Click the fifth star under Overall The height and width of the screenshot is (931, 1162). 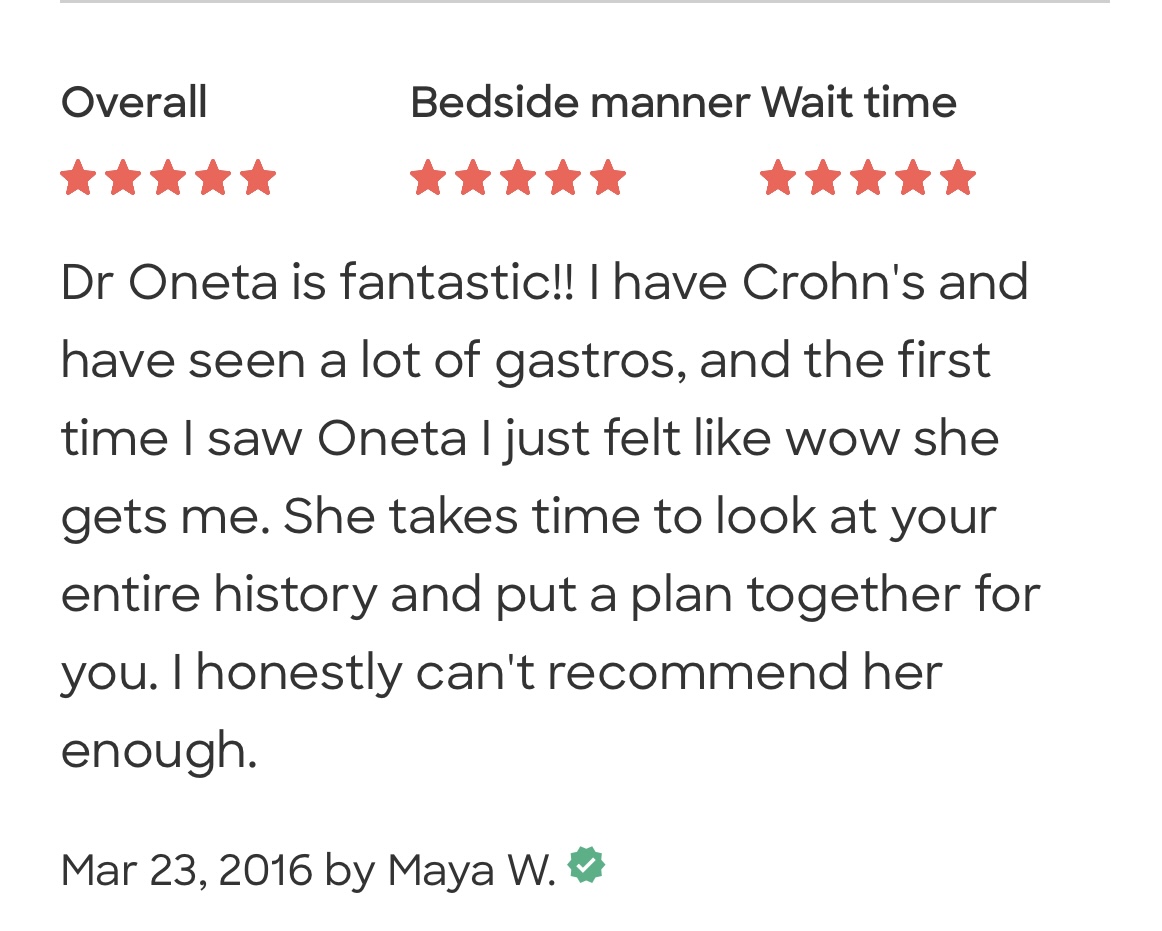pyautogui.click(x=258, y=178)
